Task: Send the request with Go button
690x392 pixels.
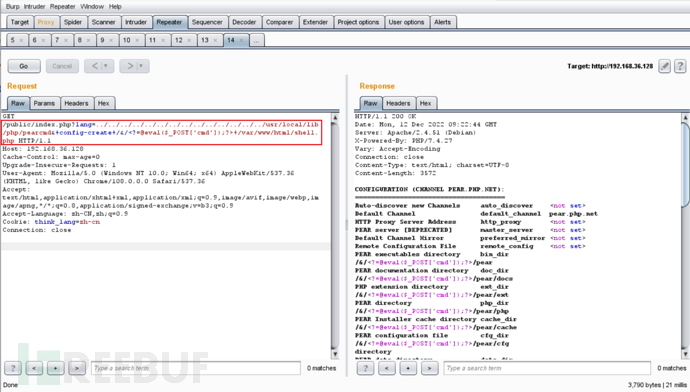Action: tap(24, 66)
